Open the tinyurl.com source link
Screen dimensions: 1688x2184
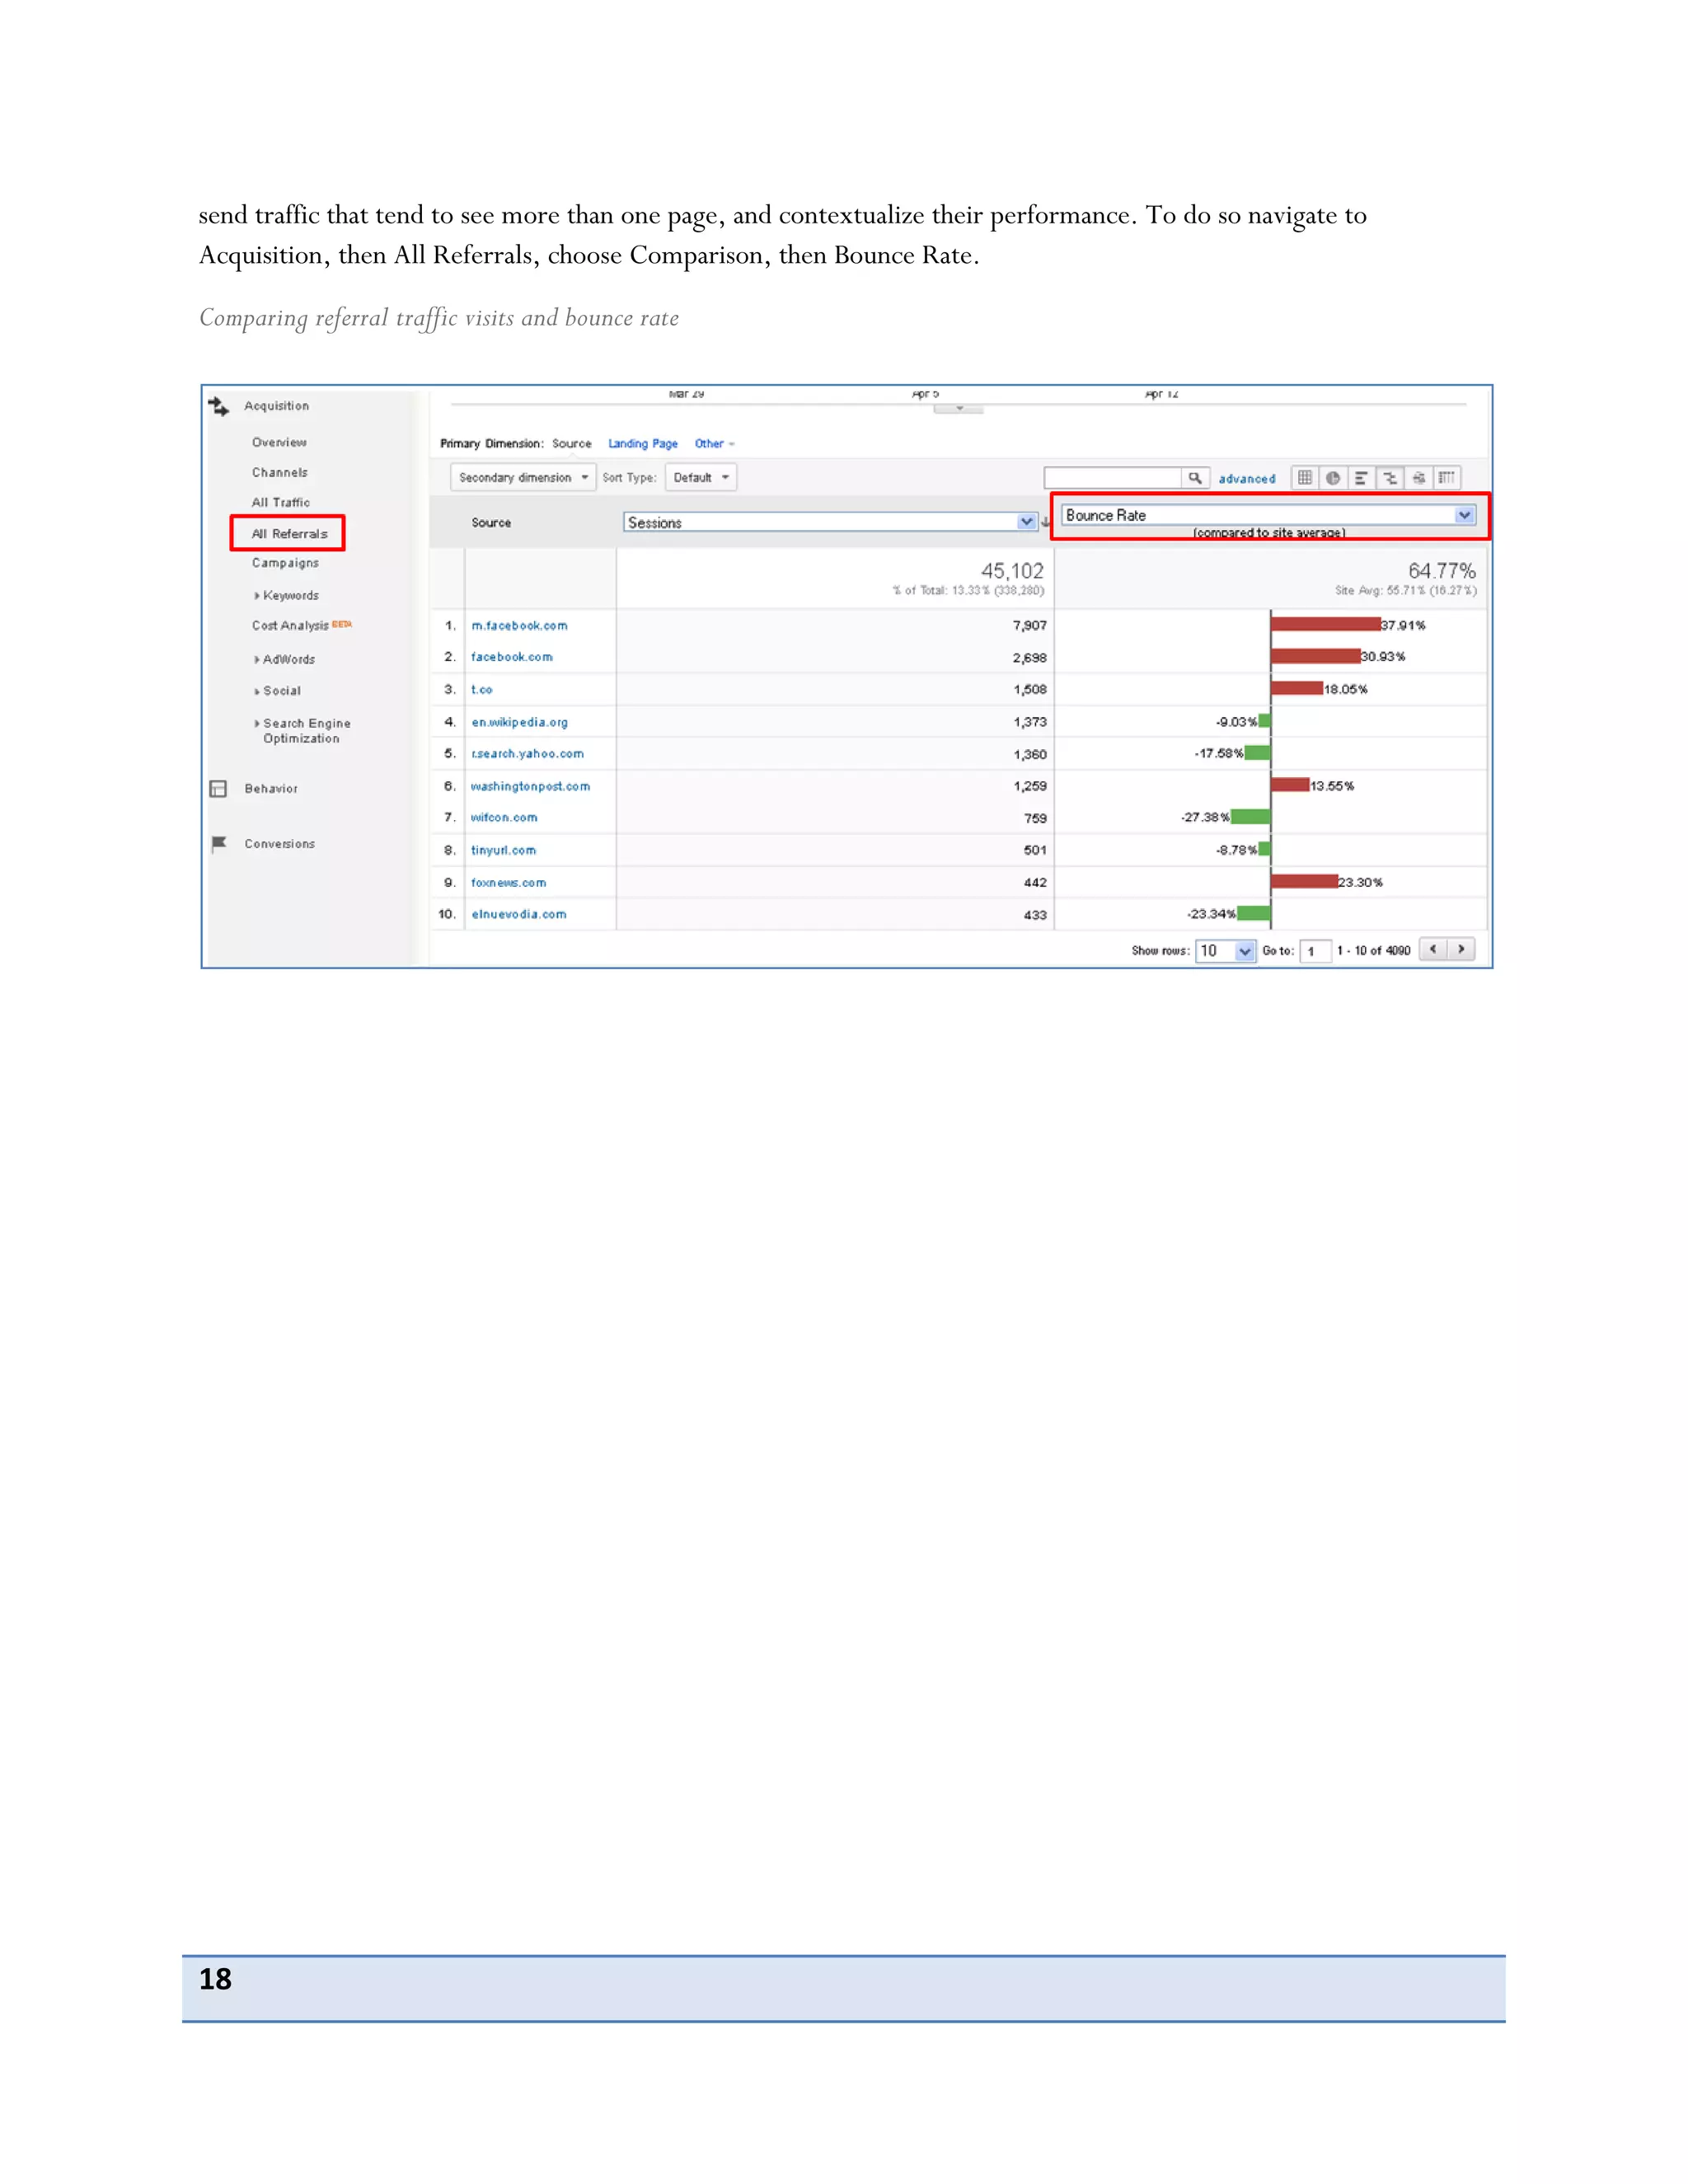coord(503,850)
